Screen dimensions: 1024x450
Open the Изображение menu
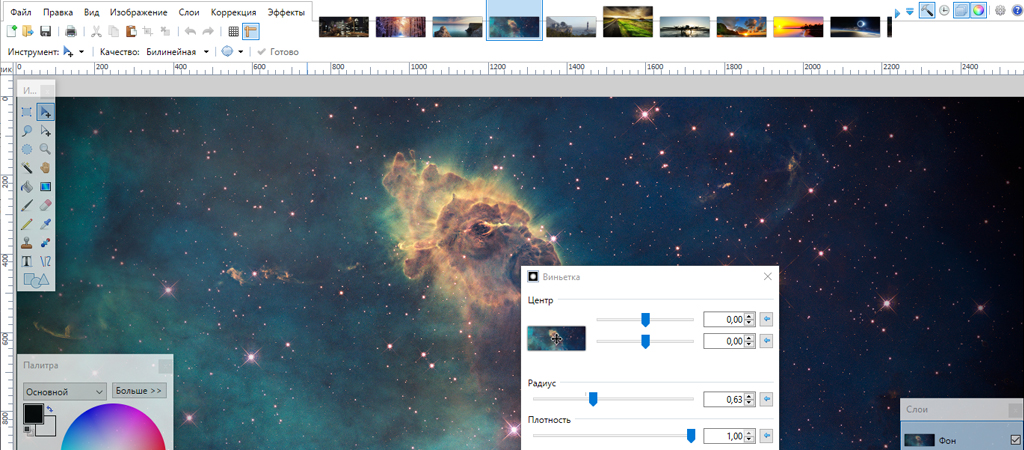[x=138, y=12]
